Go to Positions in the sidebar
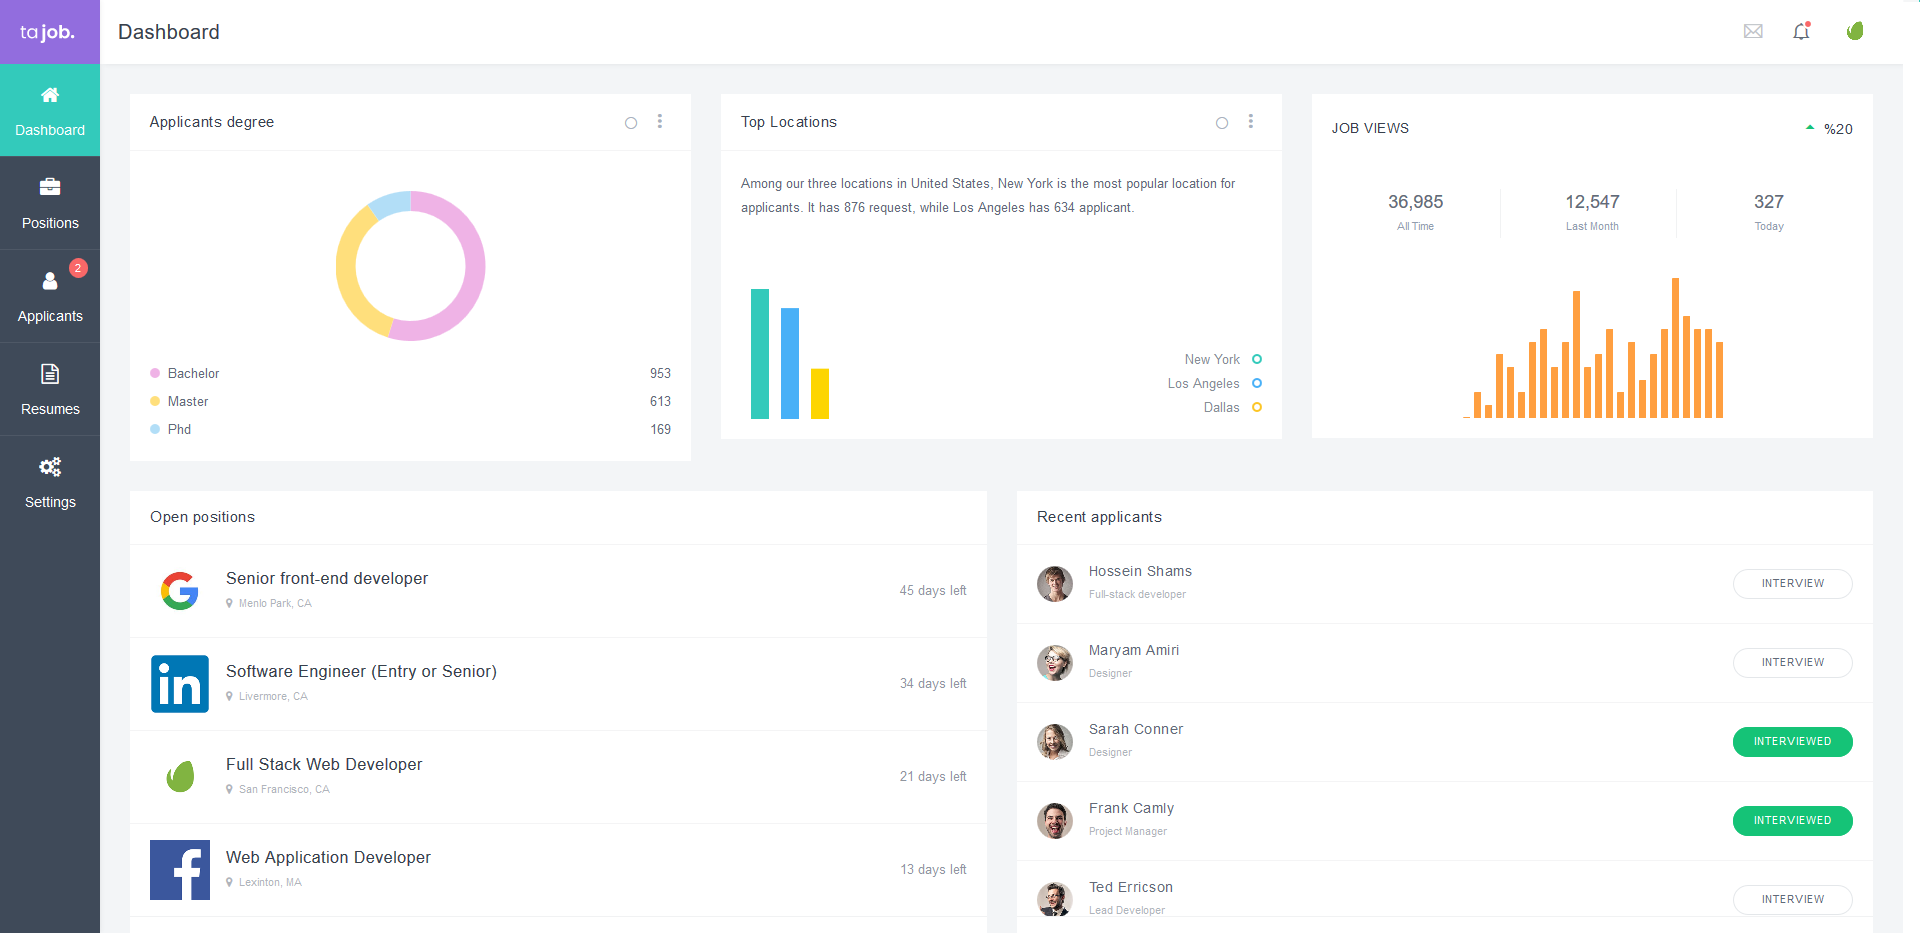This screenshot has height=933, width=1920. click(x=50, y=203)
